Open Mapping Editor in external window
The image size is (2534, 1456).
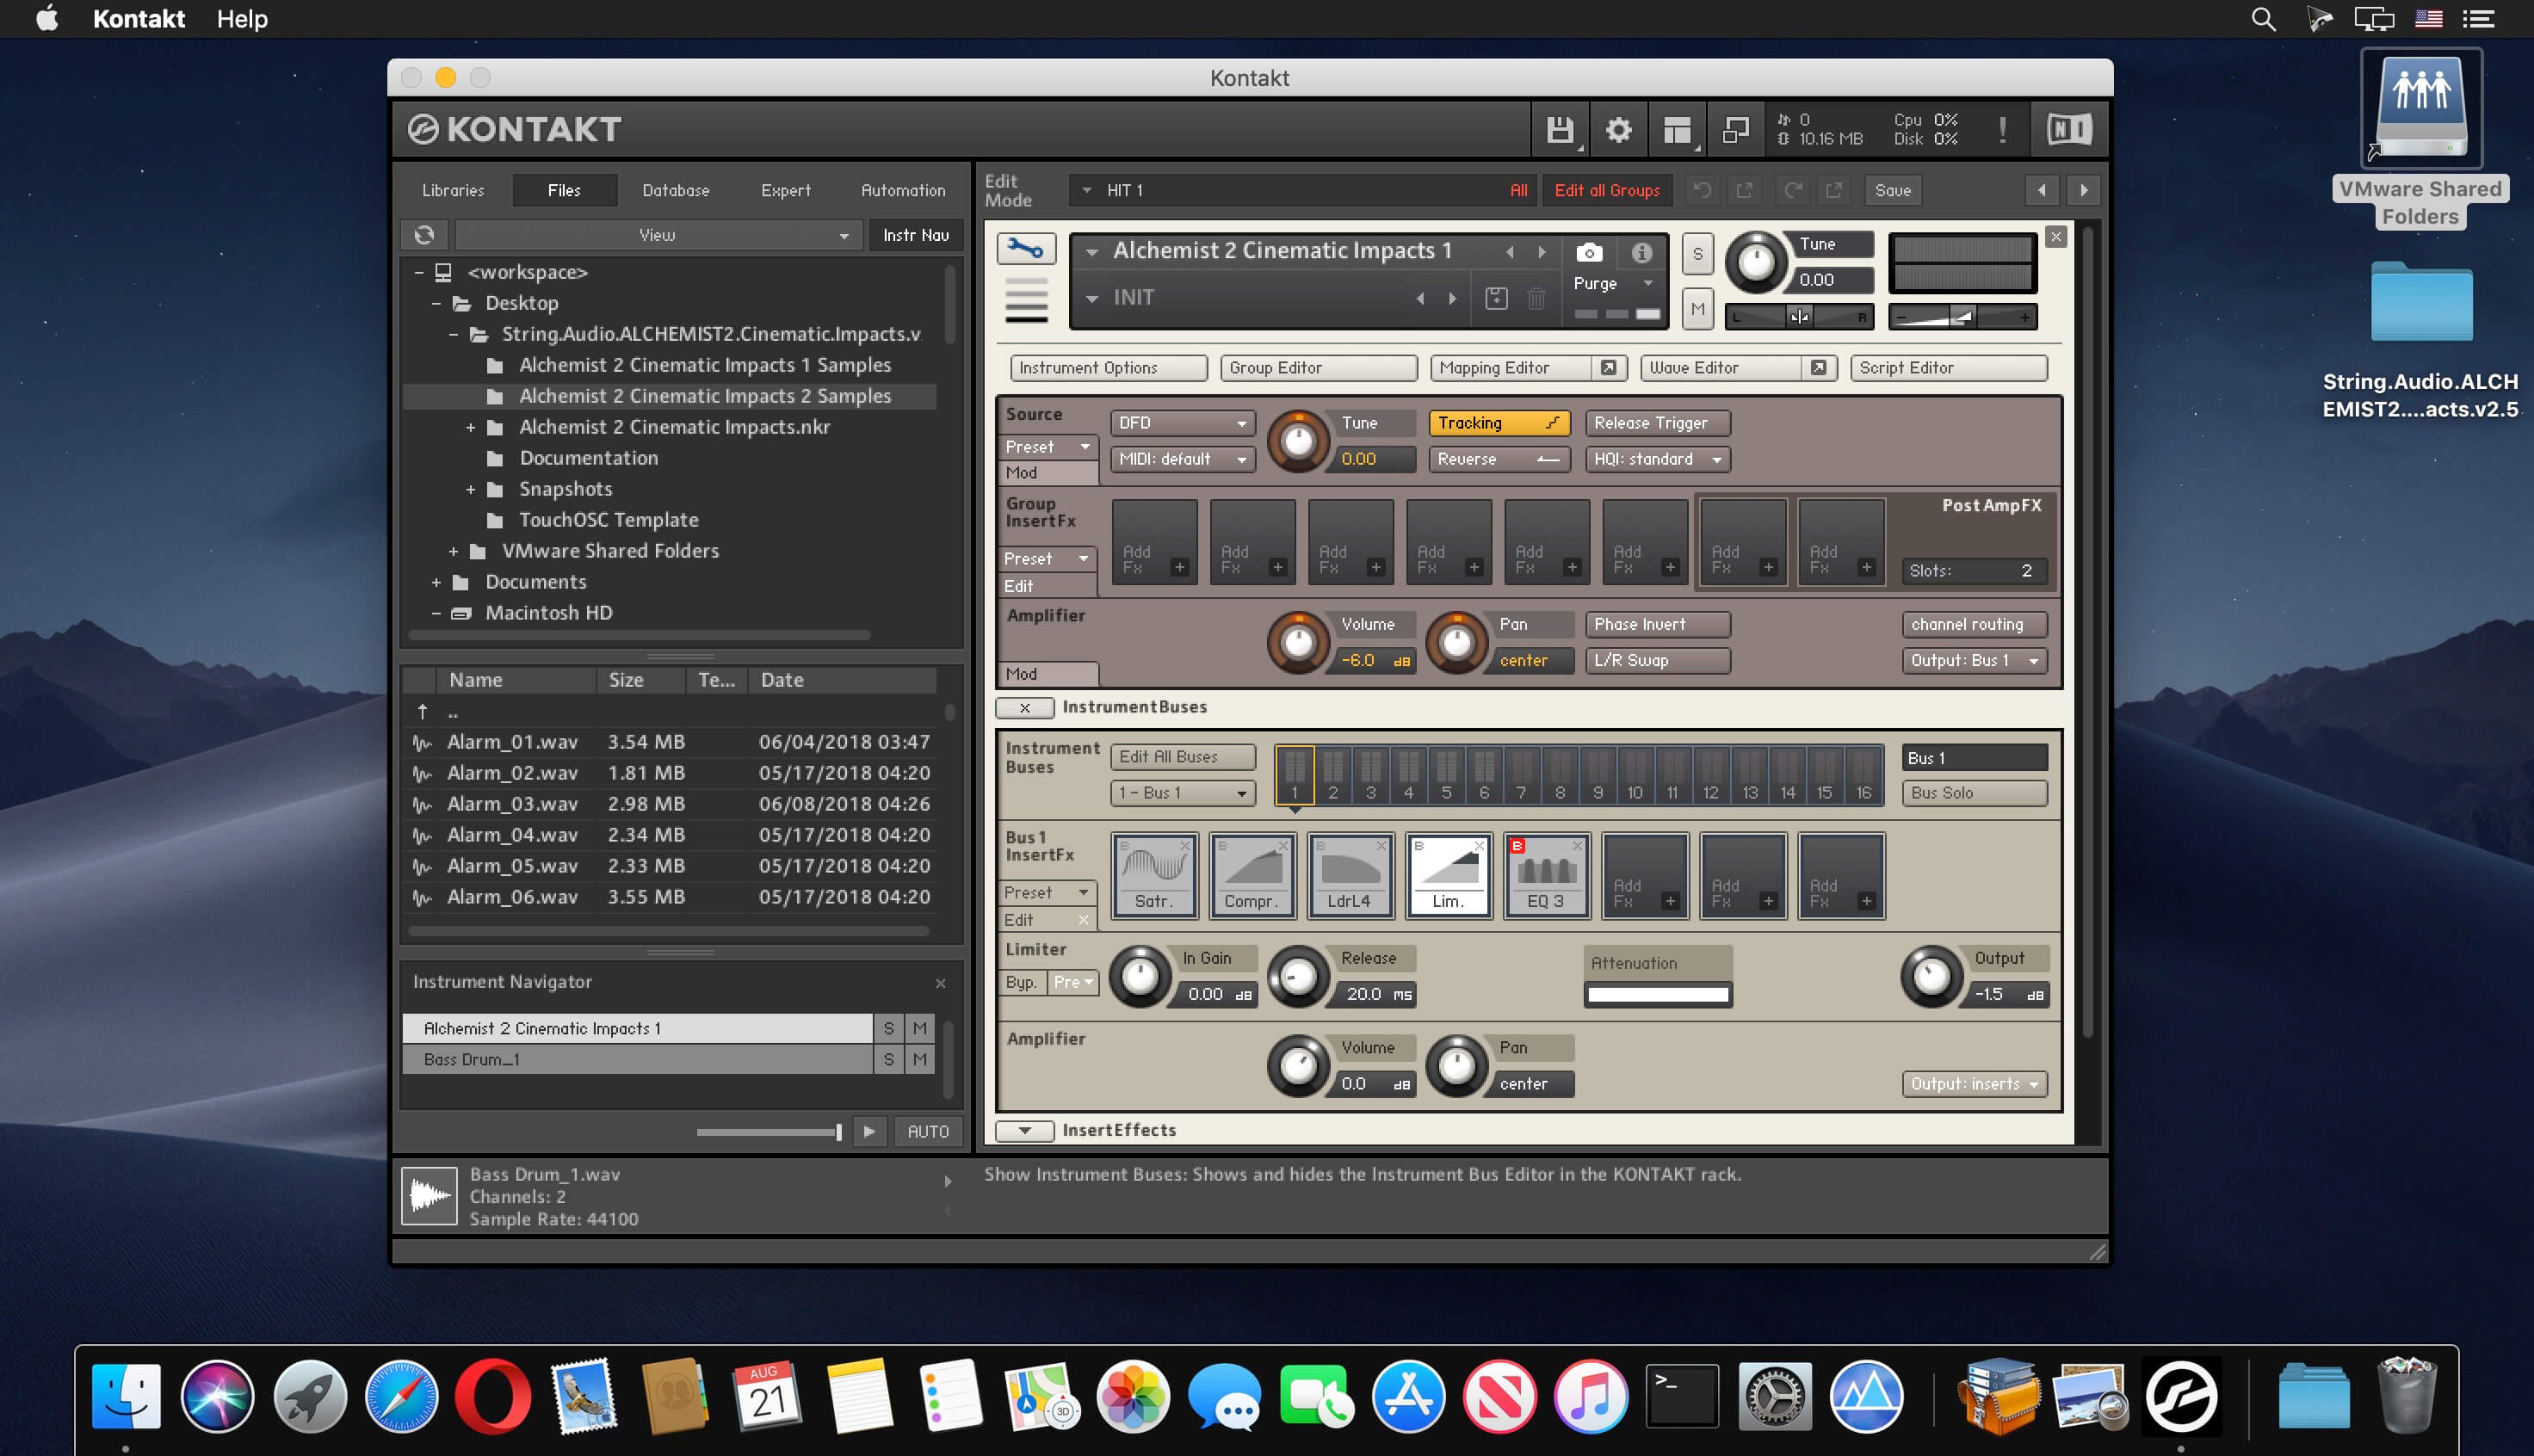[1608, 368]
